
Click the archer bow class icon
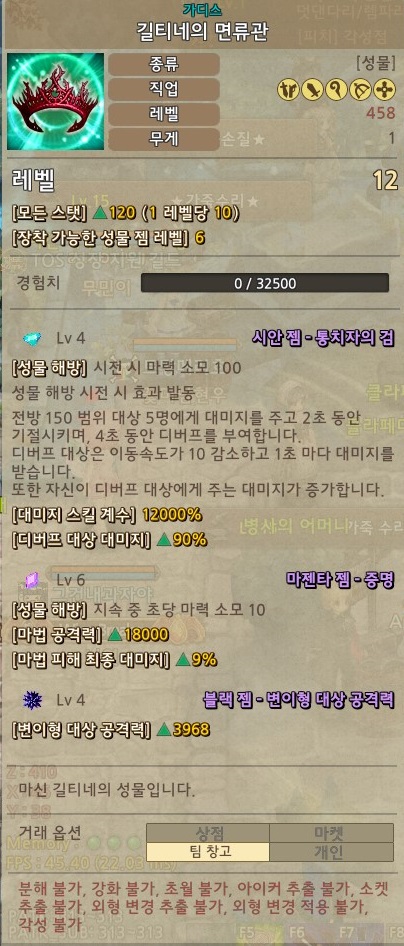[x=361, y=89]
